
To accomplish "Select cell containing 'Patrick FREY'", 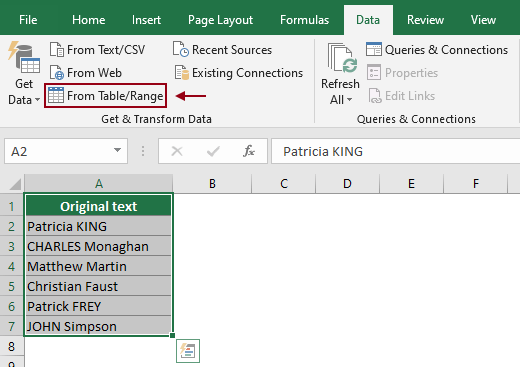I will coord(99,306).
